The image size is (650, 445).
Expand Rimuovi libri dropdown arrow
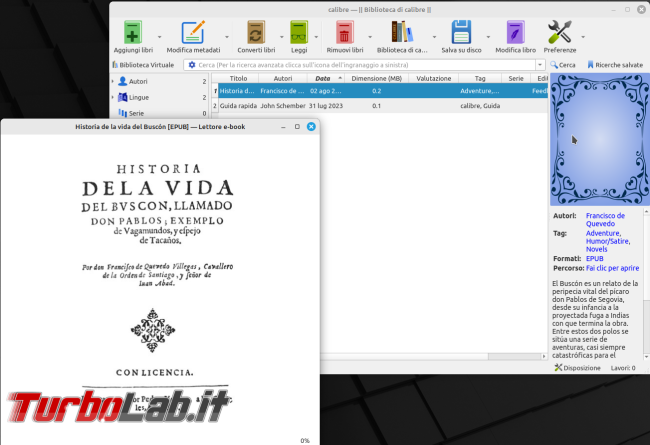370,37
